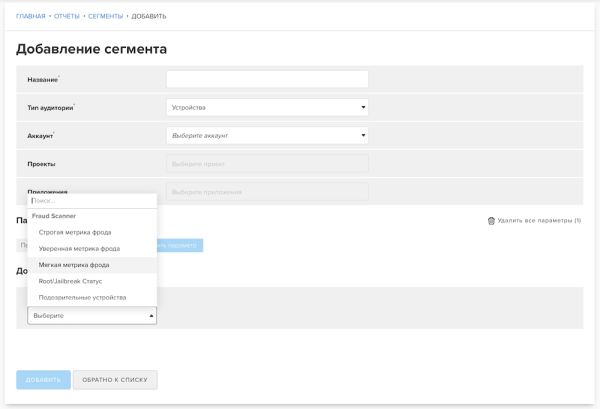
Task: Click the Удалить все параметры link text
Action: (x=539, y=220)
